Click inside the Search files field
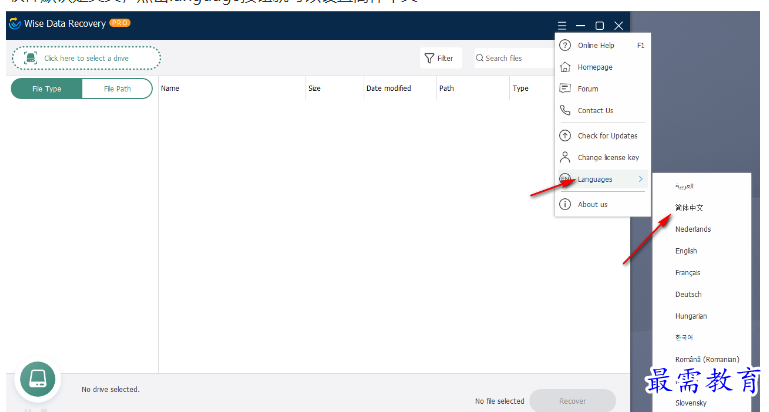The height and width of the screenshot is (412, 769). (x=514, y=58)
